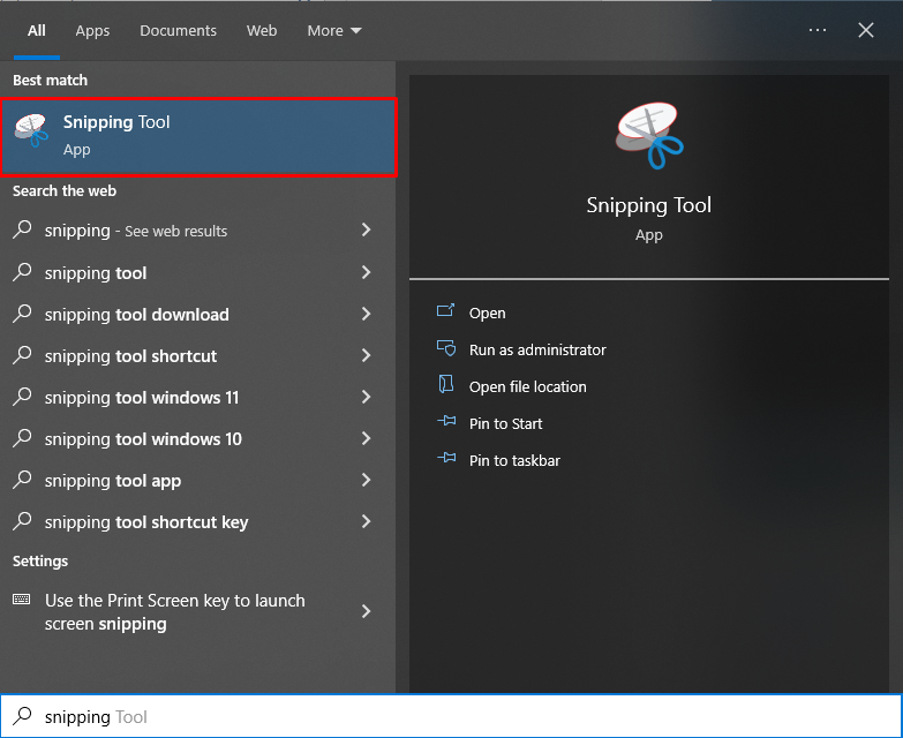Expand arrow for Print Screen key setting
The height and width of the screenshot is (738, 904).
(x=366, y=611)
